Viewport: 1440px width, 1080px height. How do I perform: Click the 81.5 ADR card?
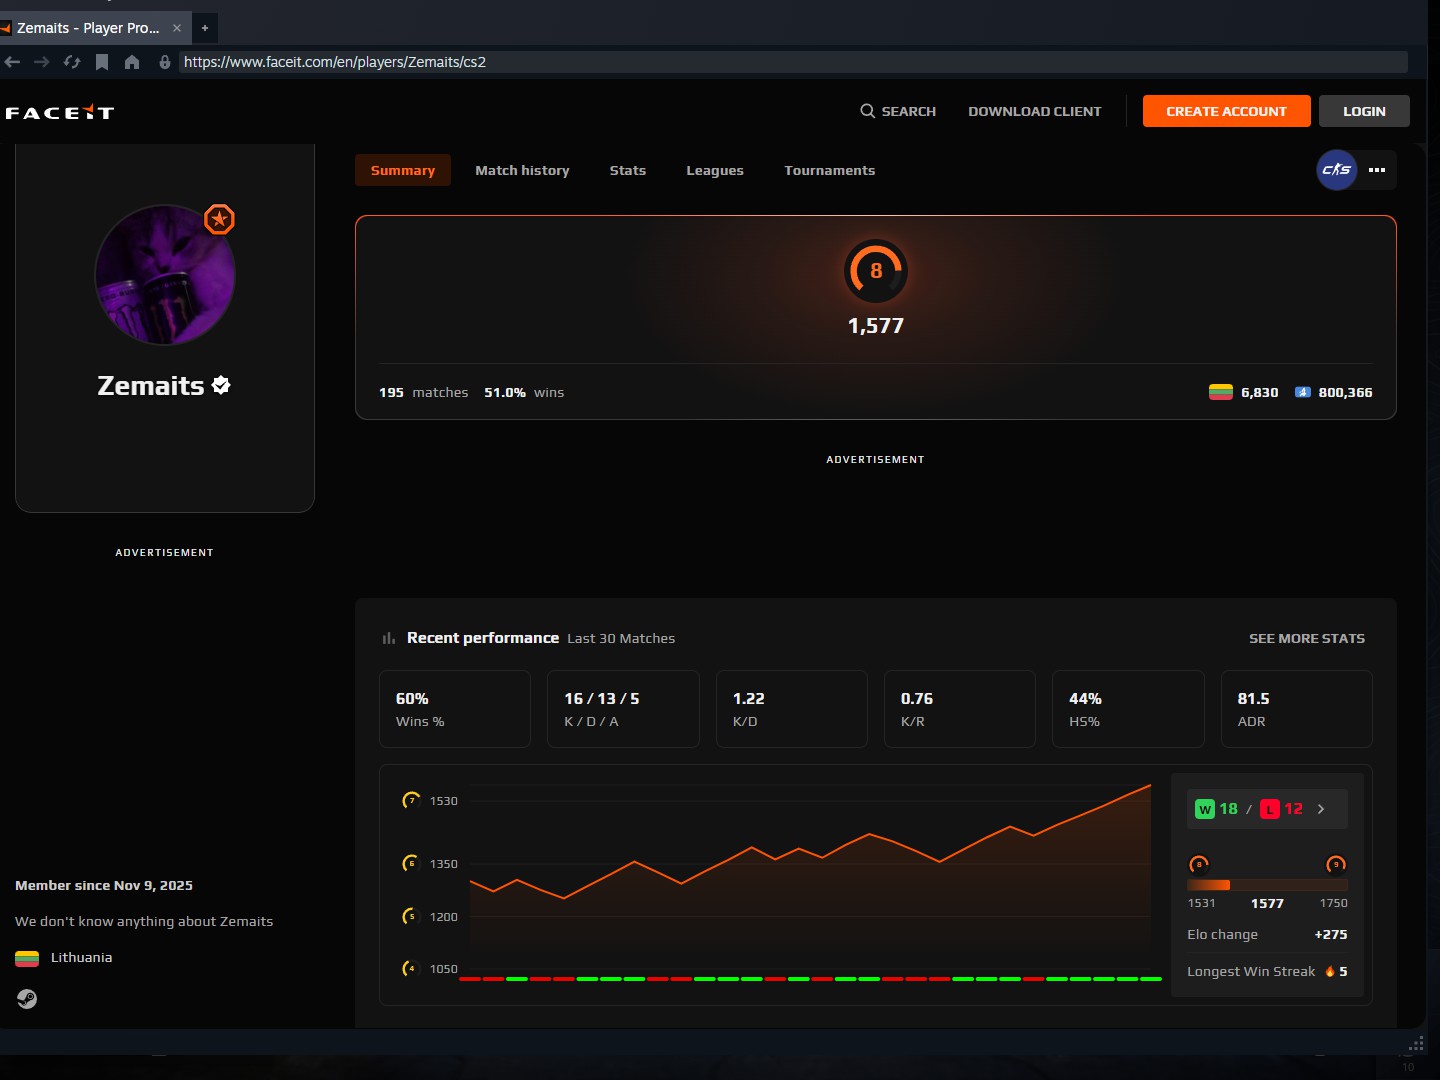1297,709
